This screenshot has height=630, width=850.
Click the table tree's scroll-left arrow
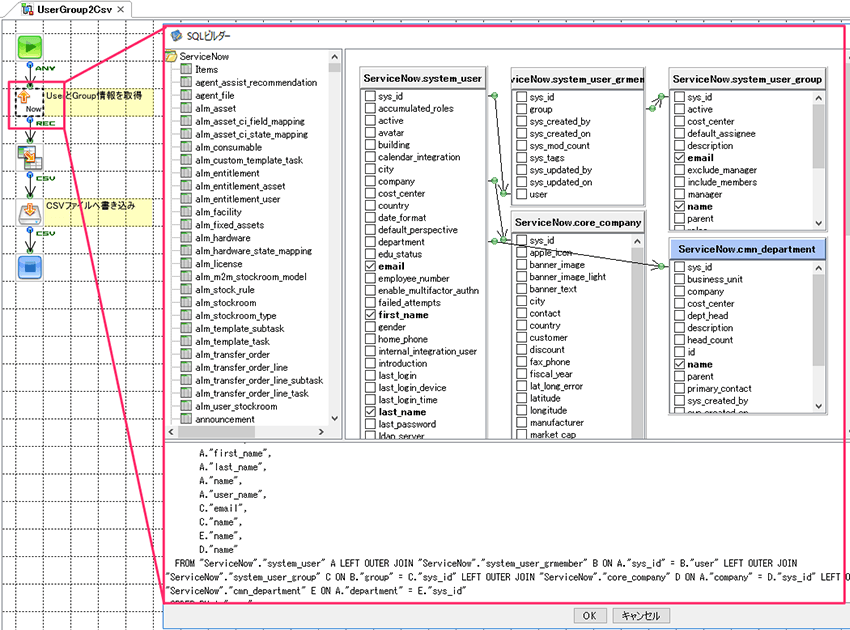[x=171, y=432]
